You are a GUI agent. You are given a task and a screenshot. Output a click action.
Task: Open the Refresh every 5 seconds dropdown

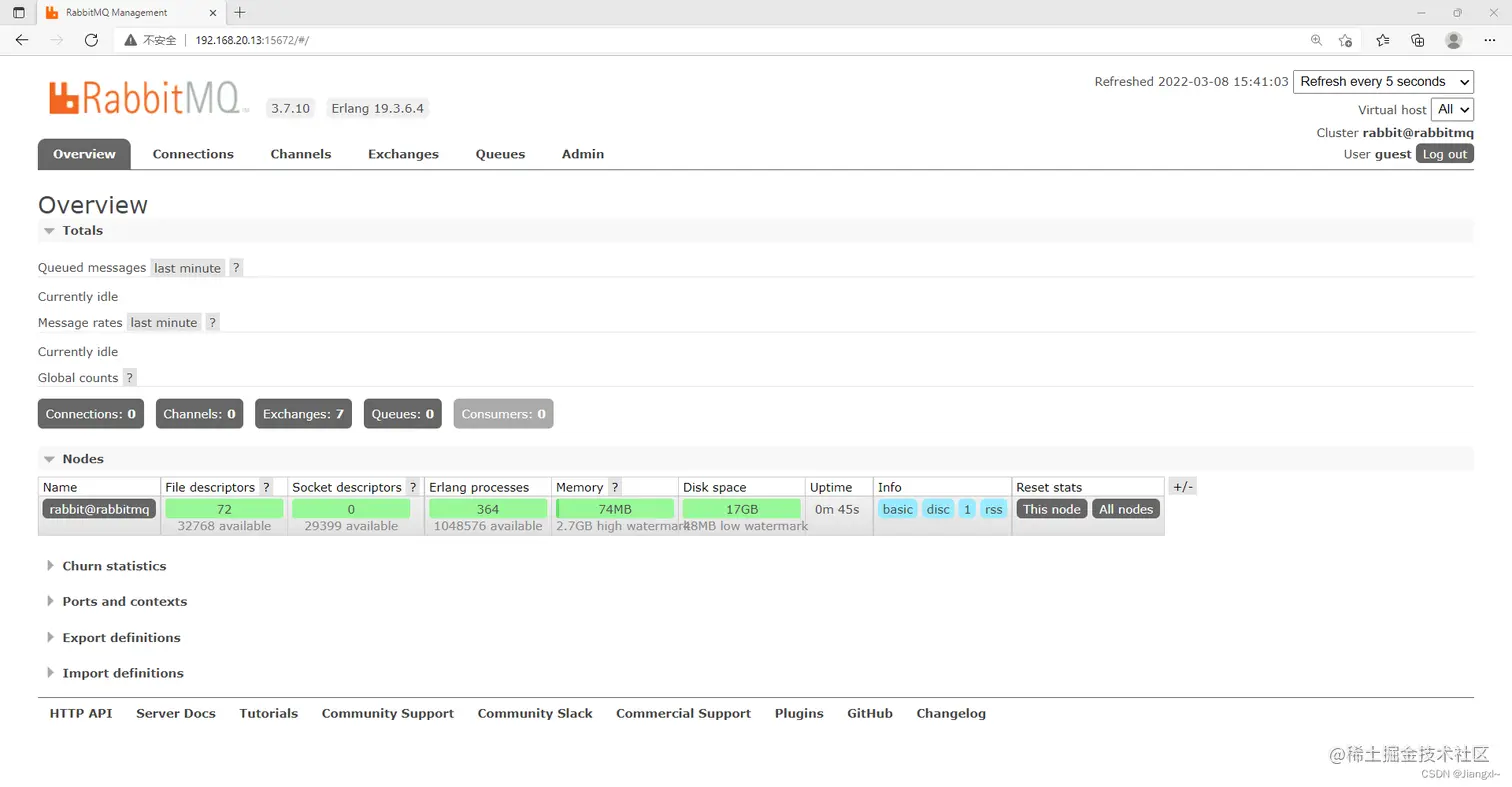click(x=1383, y=82)
